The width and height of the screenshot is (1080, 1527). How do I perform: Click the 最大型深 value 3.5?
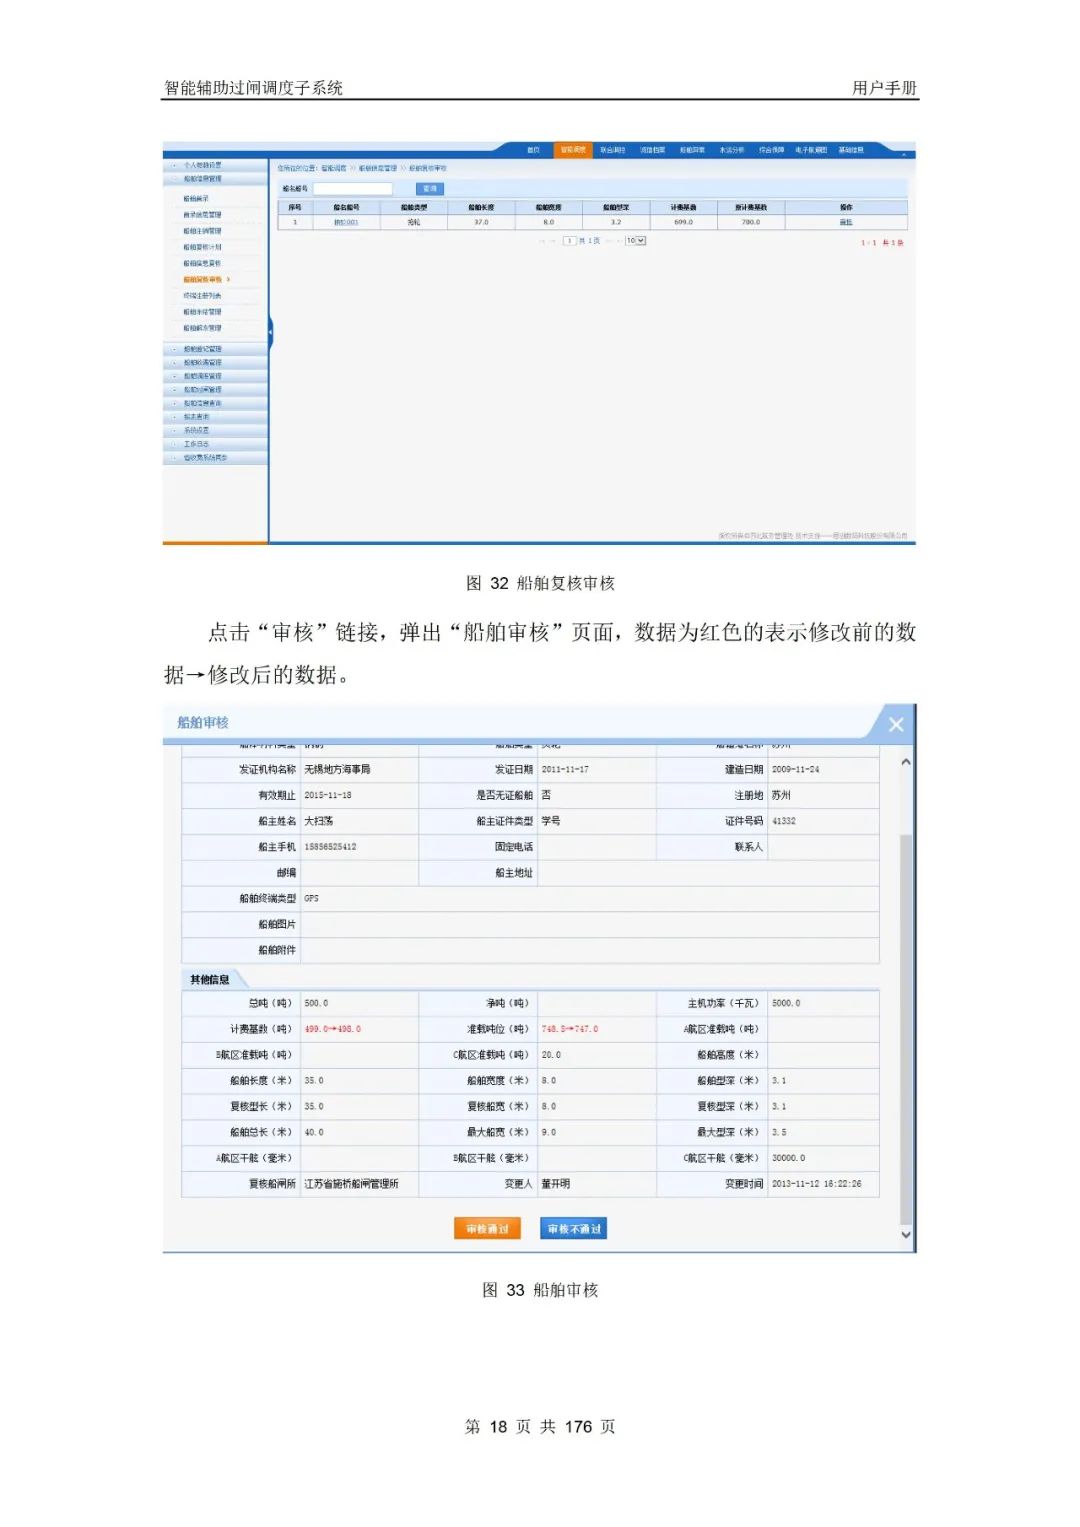[779, 1133]
